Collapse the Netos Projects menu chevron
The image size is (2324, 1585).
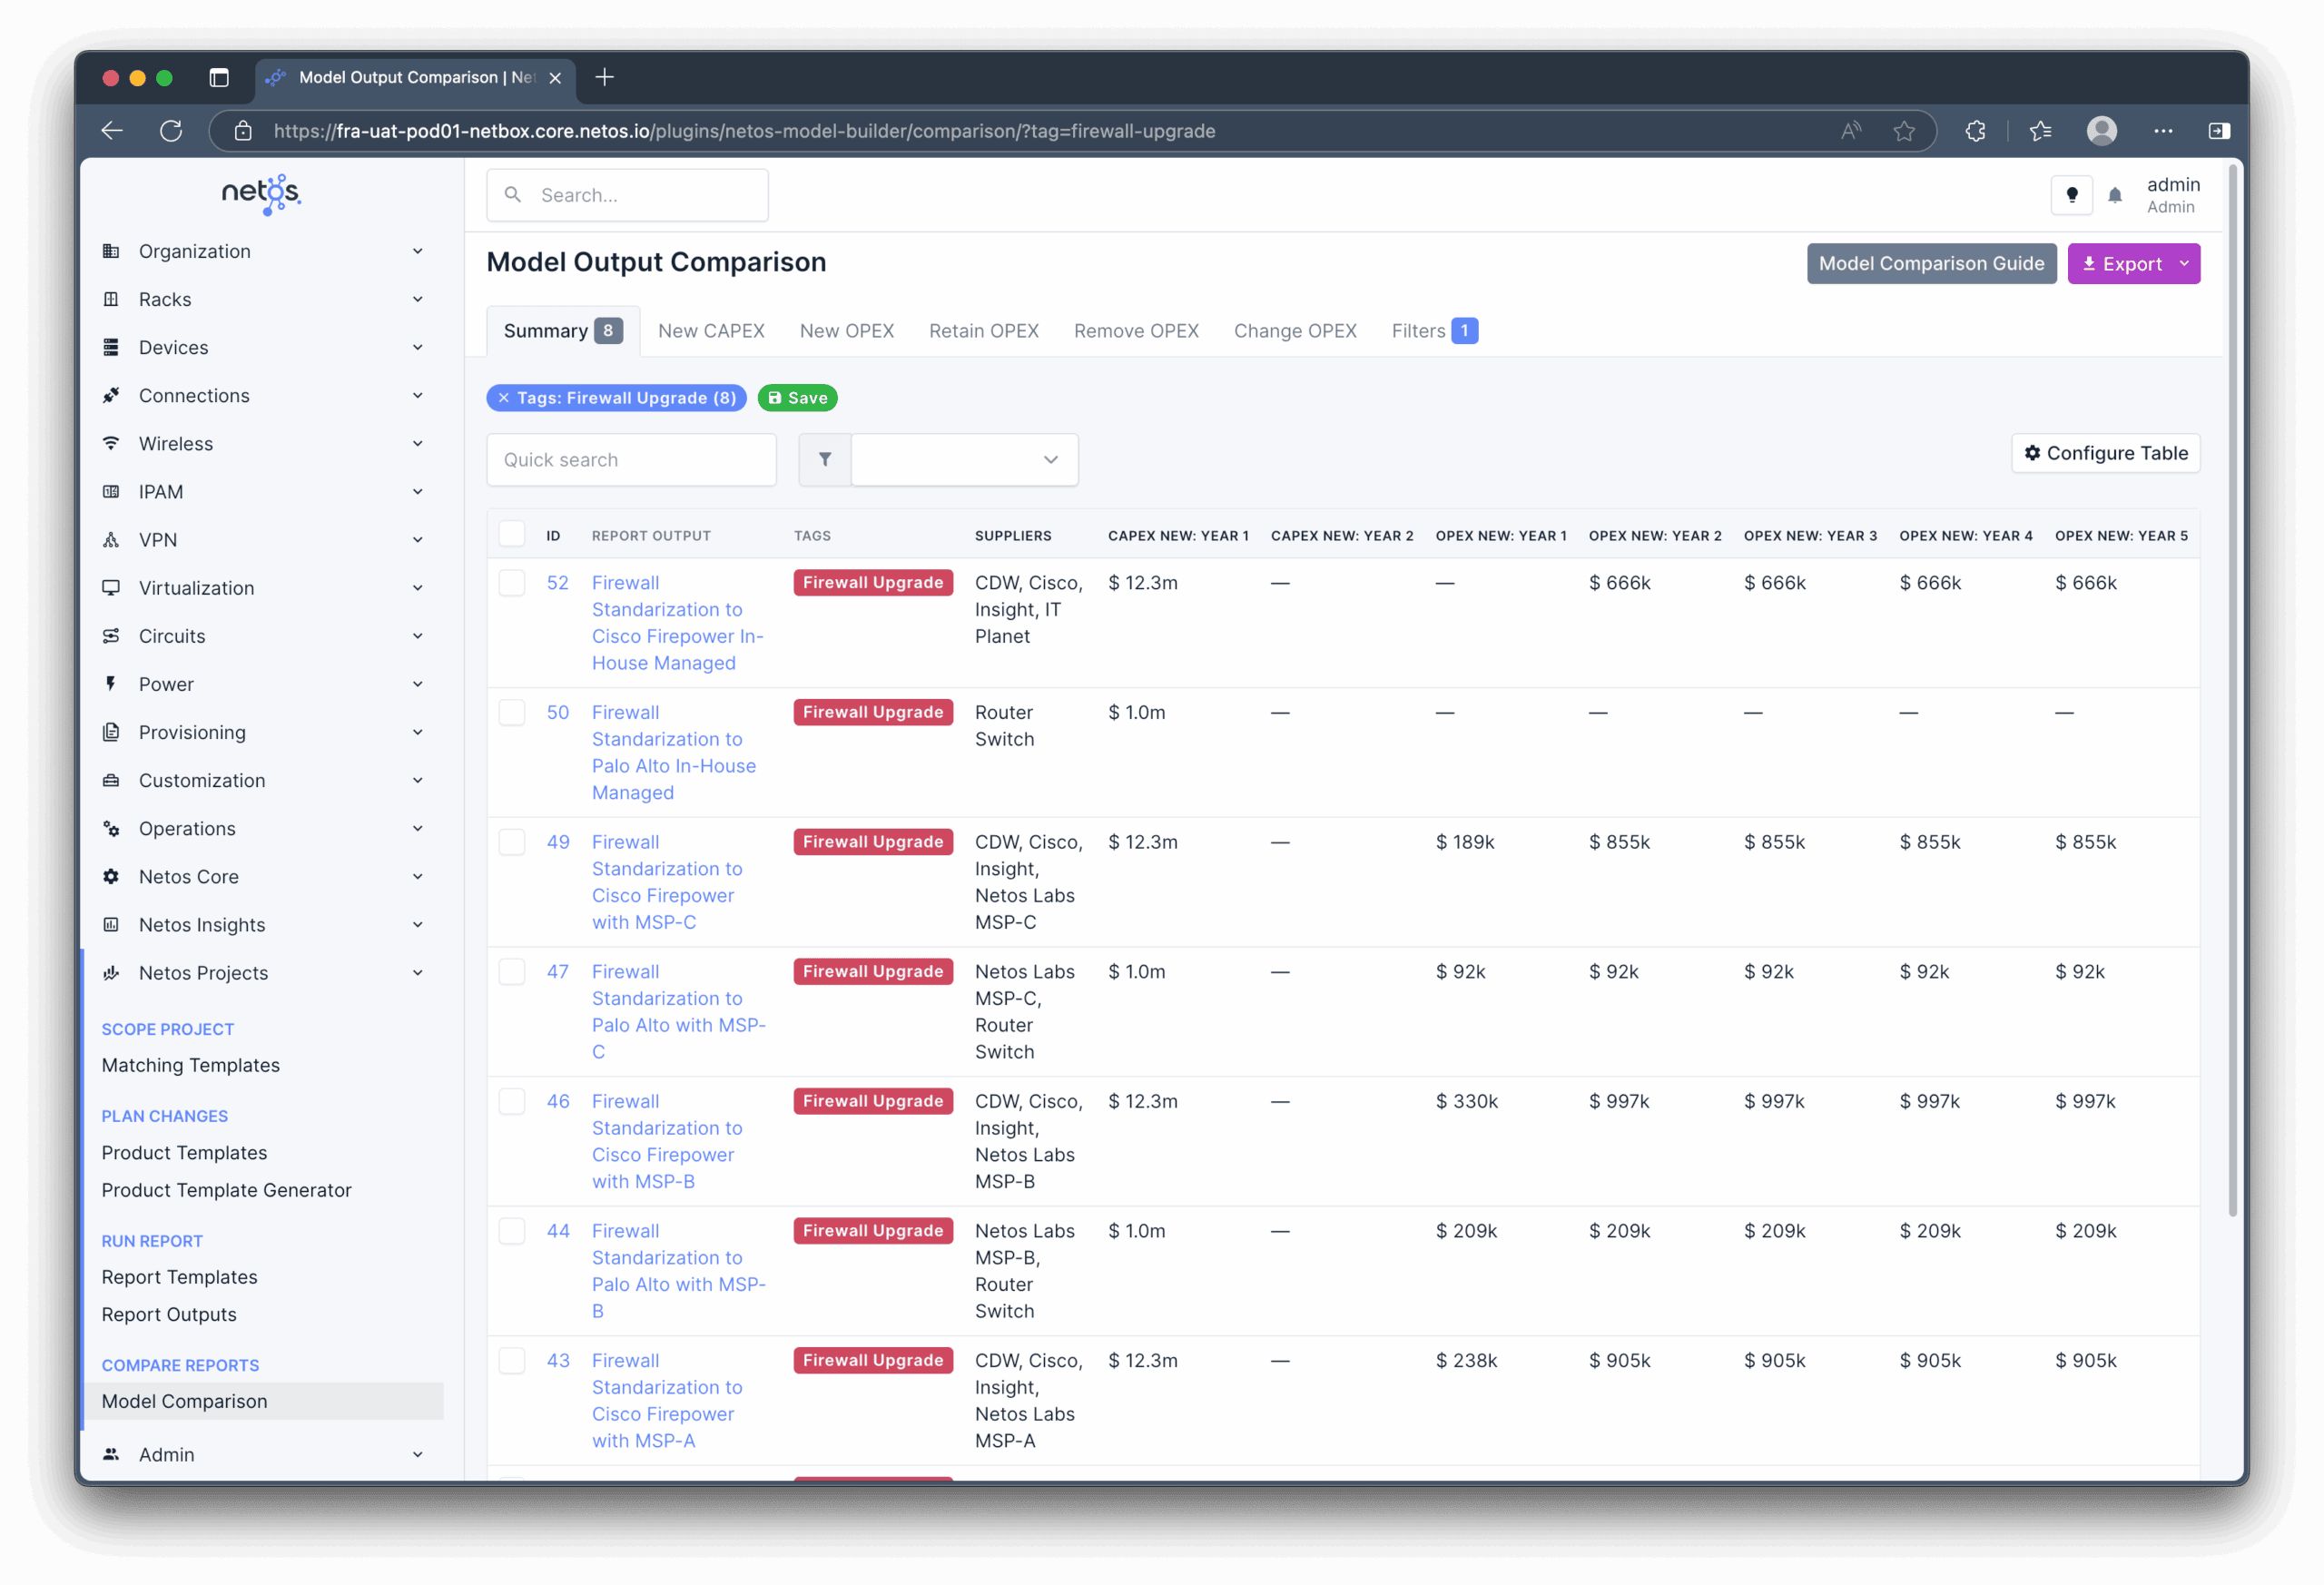click(418, 973)
